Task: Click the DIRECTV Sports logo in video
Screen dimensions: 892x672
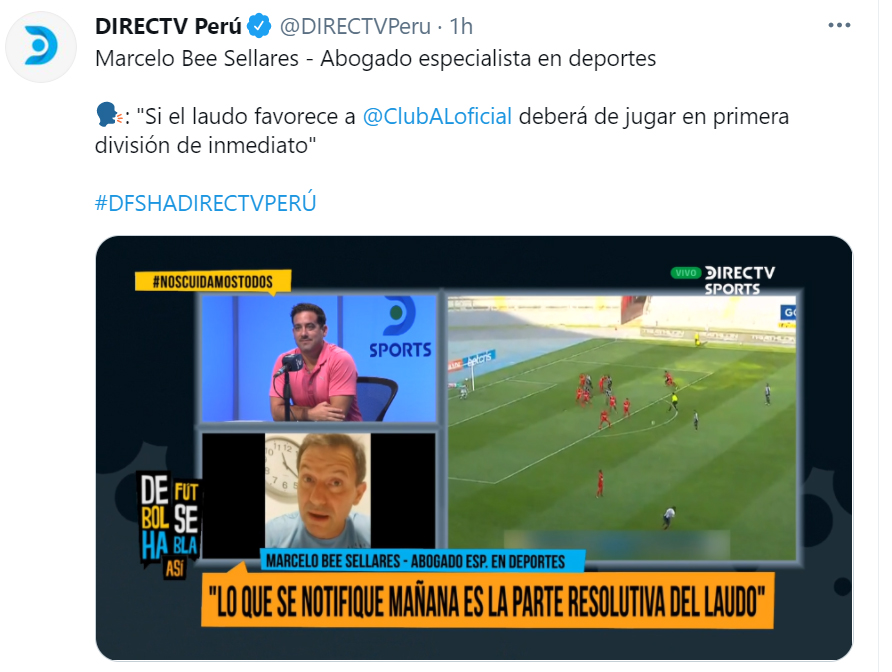Action: 739,281
